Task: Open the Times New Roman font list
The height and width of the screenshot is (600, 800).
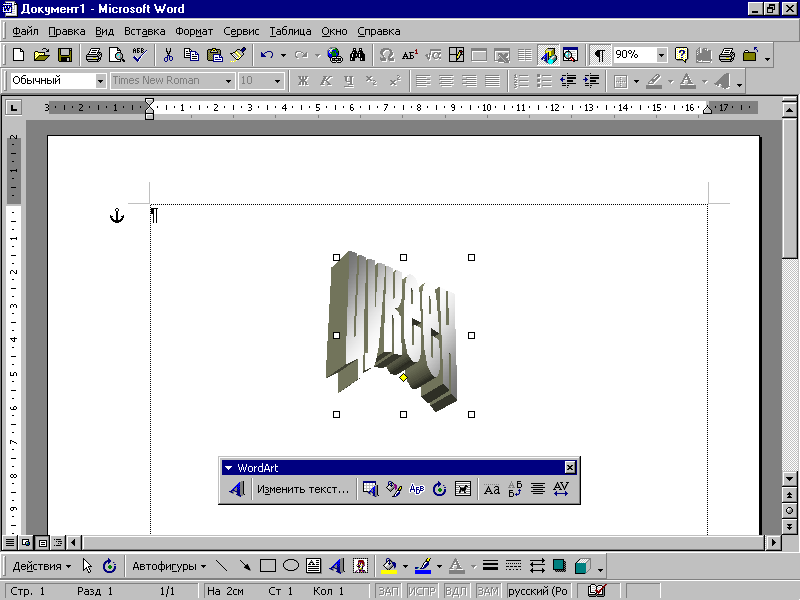Action: point(228,81)
